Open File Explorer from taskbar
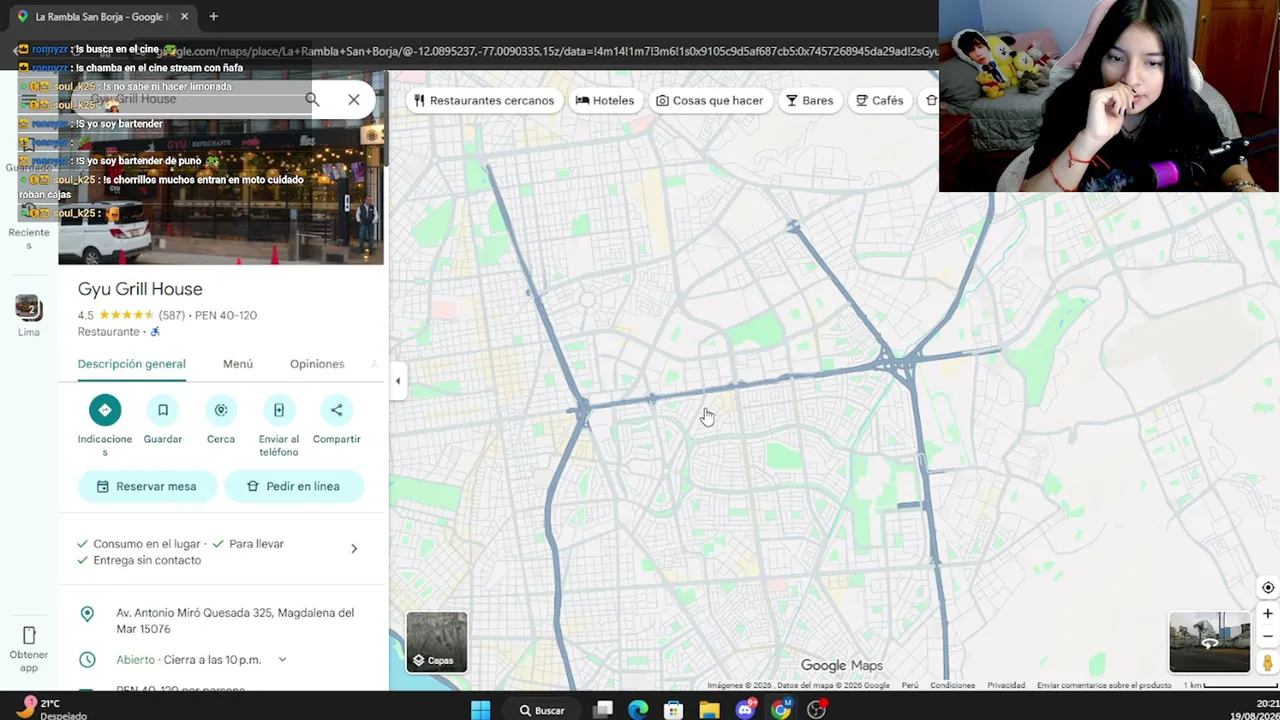The width and height of the screenshot is (1280, 720). (x=709, y=710)
